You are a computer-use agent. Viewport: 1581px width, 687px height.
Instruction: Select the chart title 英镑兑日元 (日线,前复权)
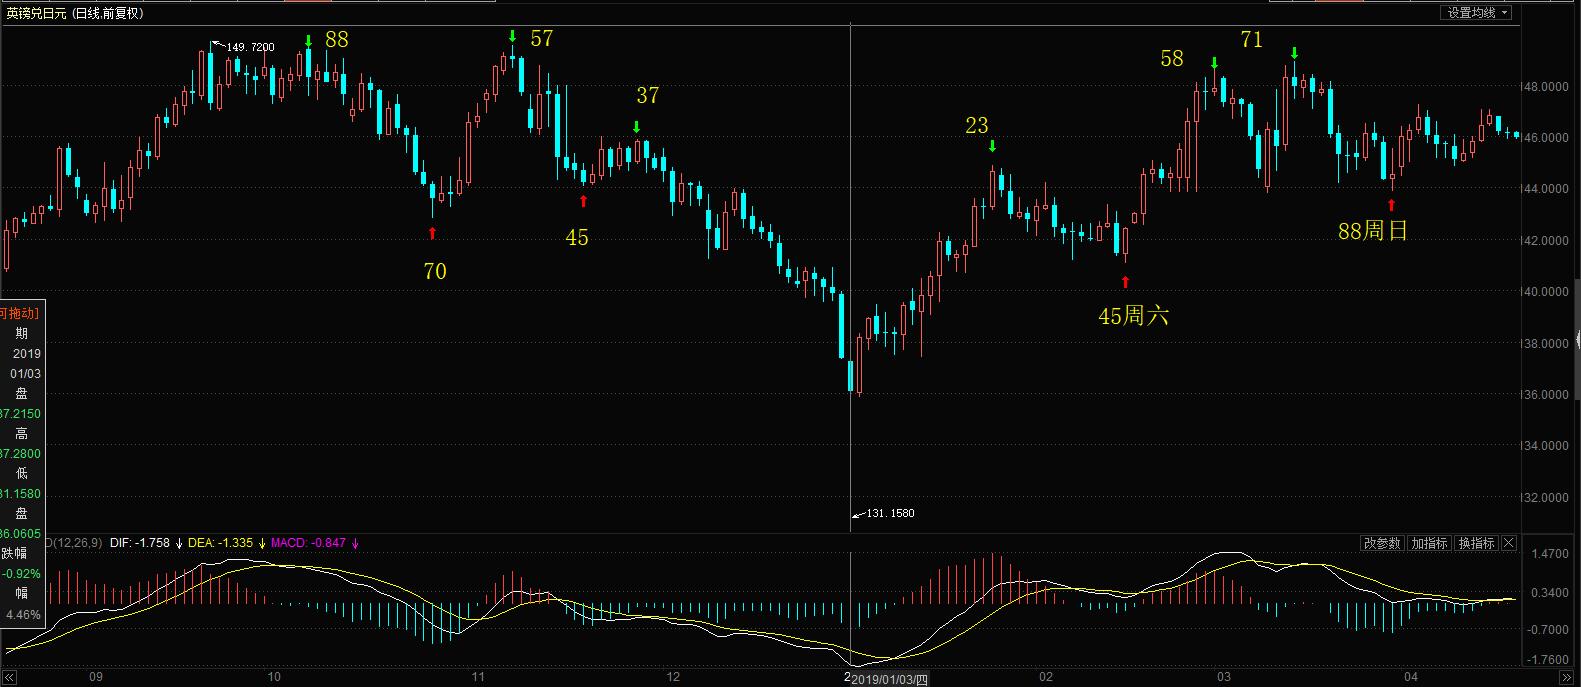point(75,13)
